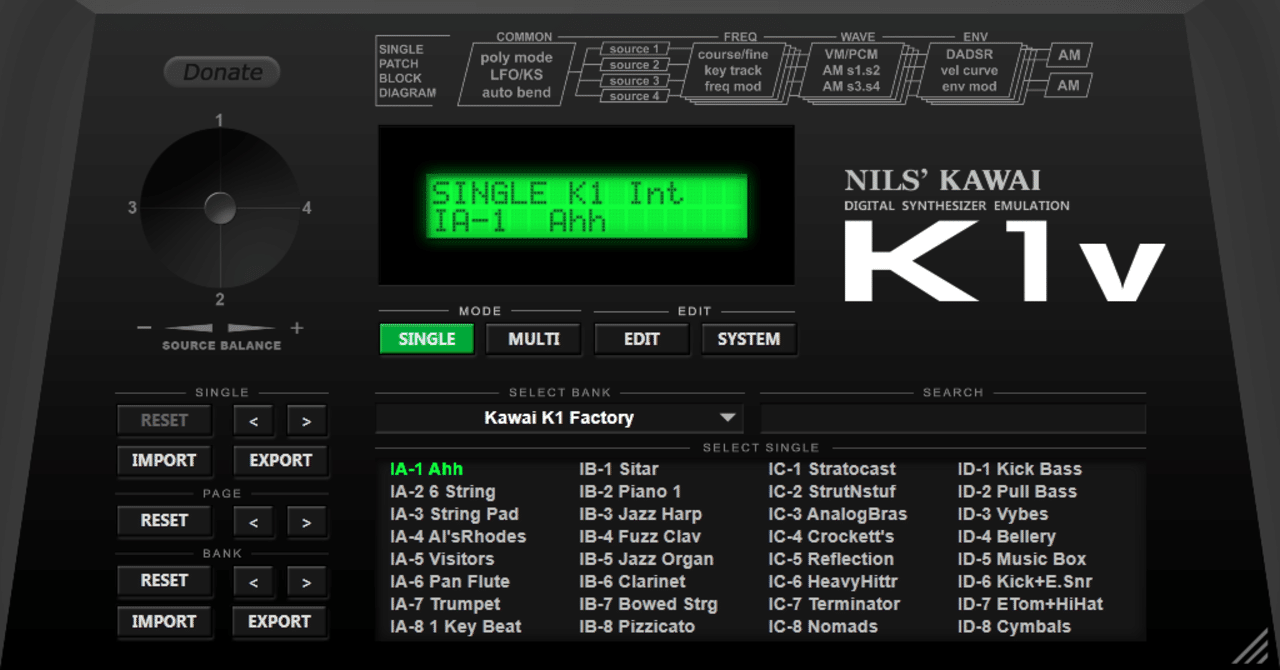Open the Kawai K1 Factory bank selector
Viewport: 1280px width, 670px height.
click(x=558, y=417)
